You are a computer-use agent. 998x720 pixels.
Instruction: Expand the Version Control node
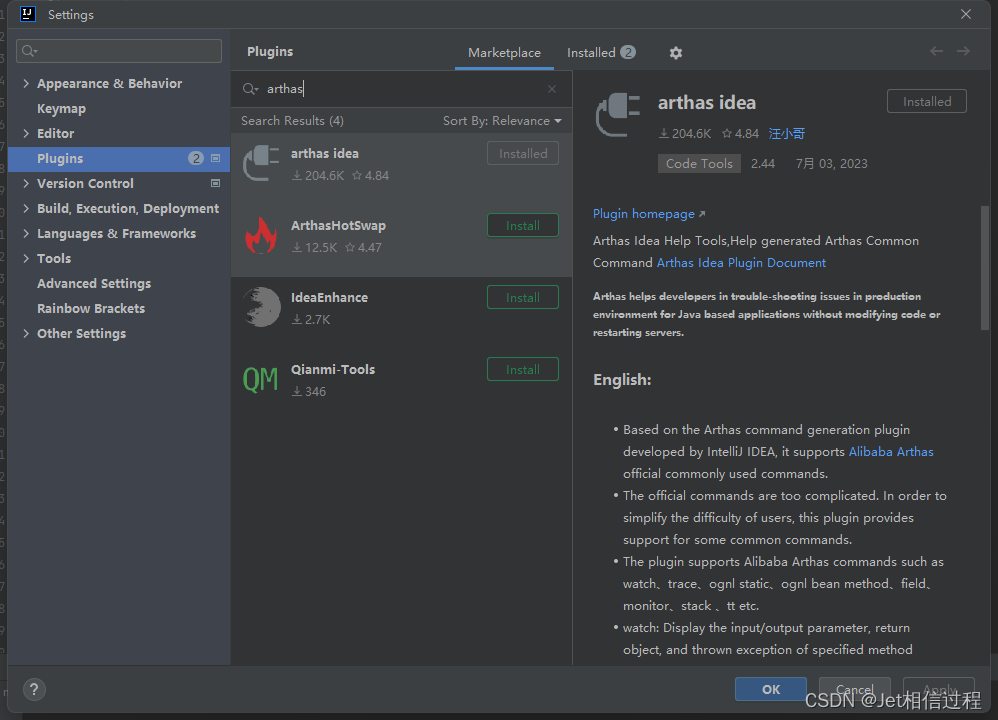coord(25,183)
